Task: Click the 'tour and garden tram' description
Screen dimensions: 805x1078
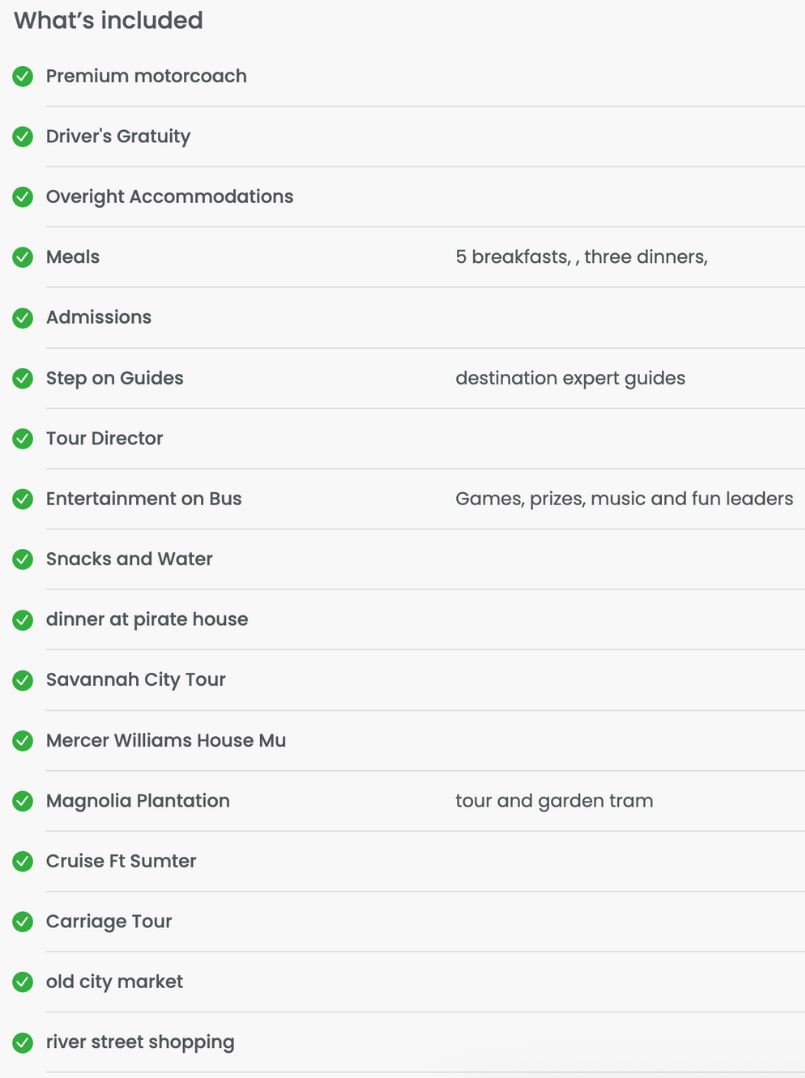Action: [554, 801]
